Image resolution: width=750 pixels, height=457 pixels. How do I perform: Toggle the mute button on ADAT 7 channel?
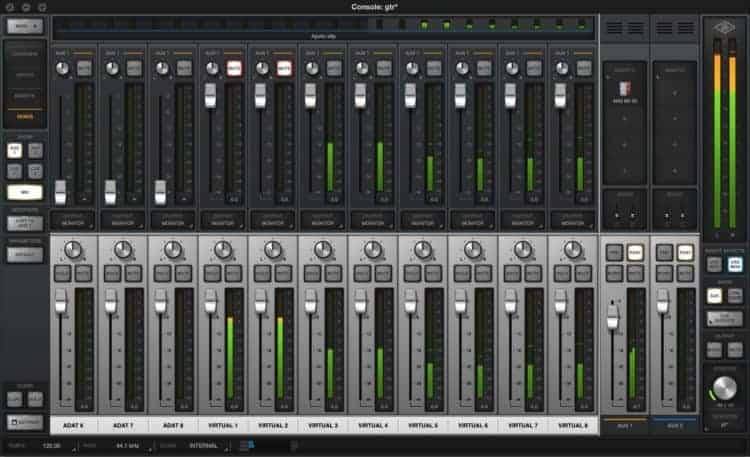(x=135, y=273)
